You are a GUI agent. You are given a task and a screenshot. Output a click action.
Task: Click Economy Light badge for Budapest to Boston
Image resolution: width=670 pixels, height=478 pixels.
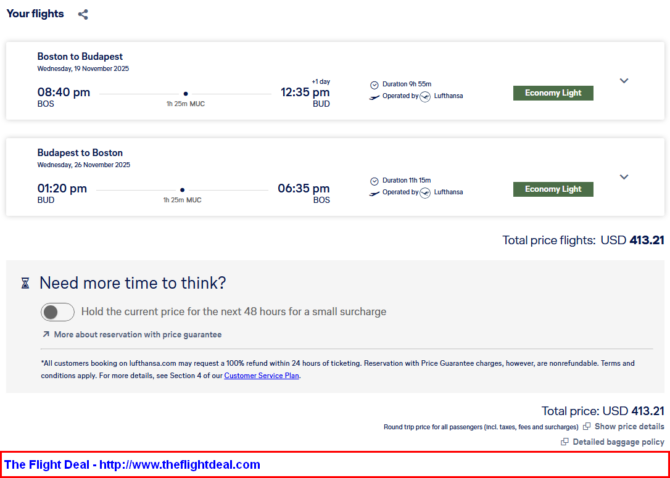(x=553, y=189)
